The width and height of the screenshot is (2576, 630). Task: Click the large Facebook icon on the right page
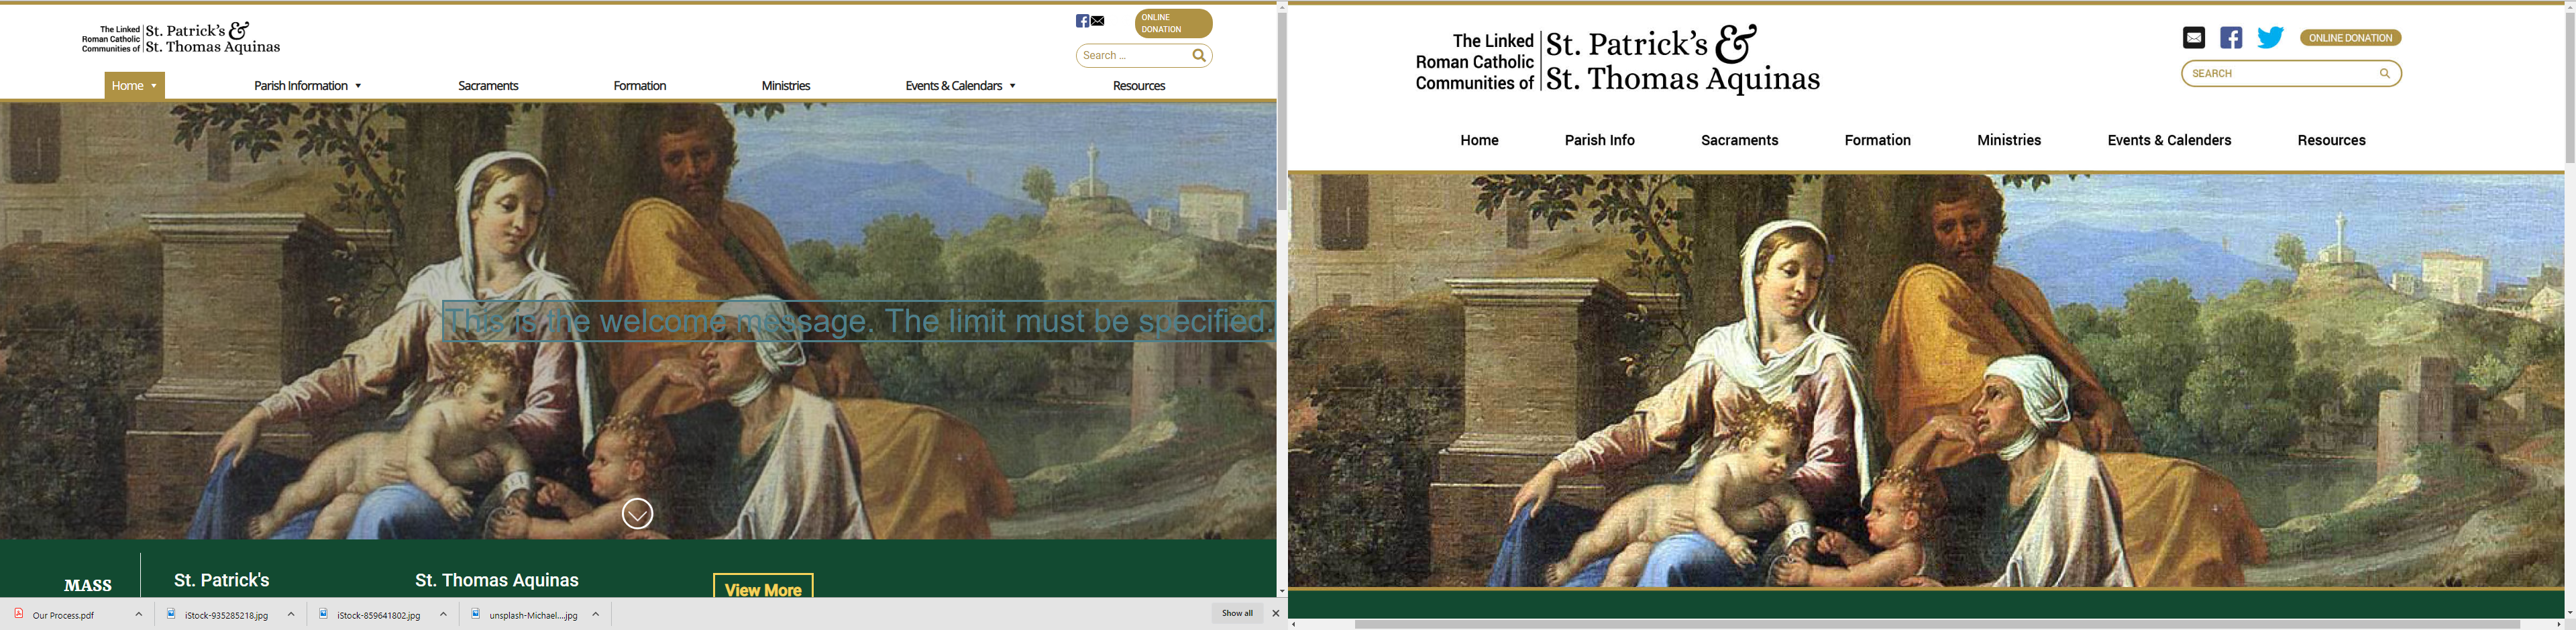pyautogui.click(x=2231, y=38)
